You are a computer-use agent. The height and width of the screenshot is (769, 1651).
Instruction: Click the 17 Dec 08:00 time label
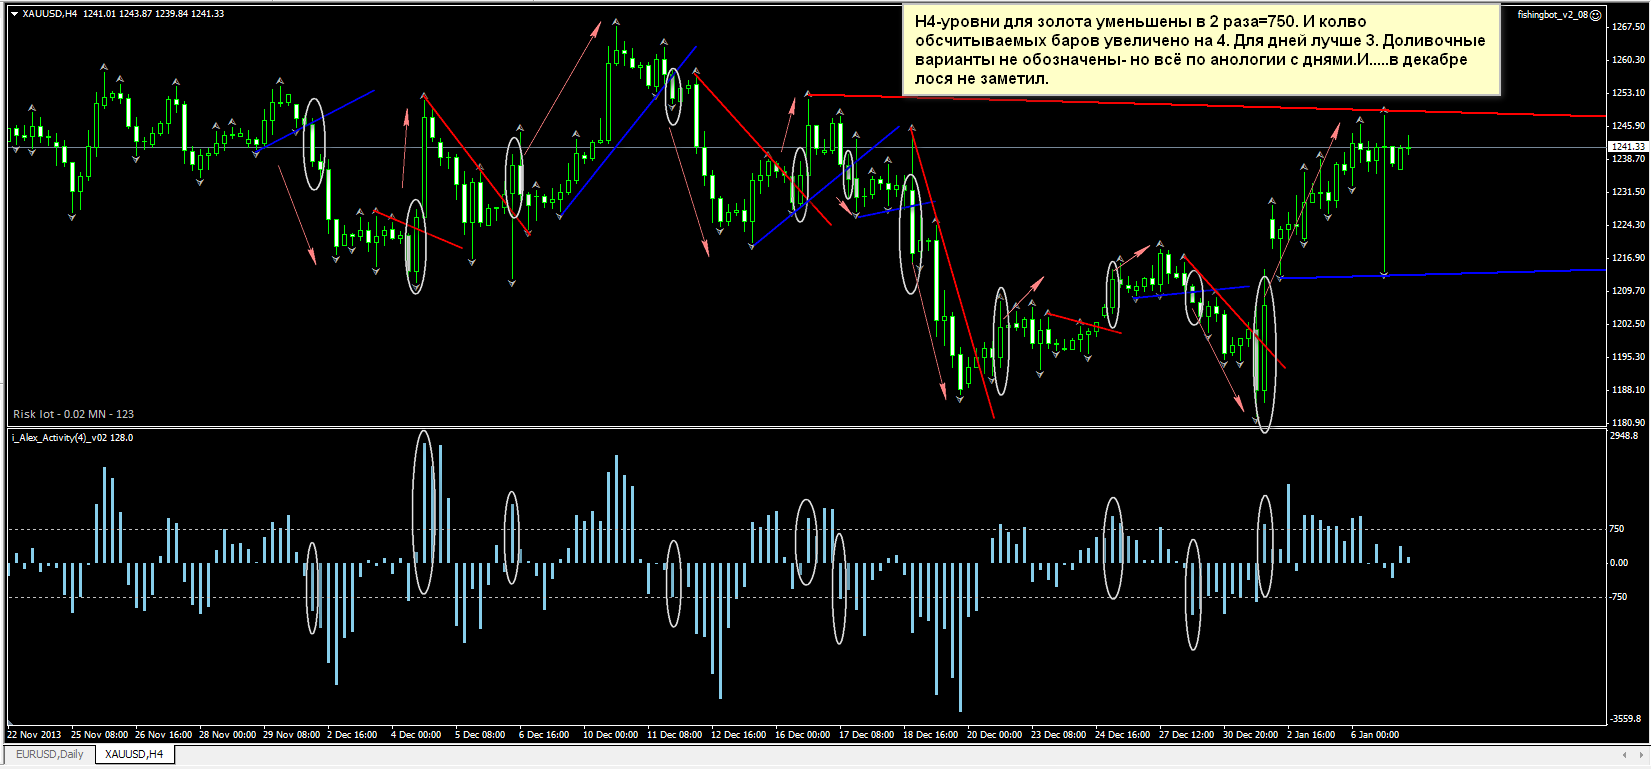[x=866, y=735]
